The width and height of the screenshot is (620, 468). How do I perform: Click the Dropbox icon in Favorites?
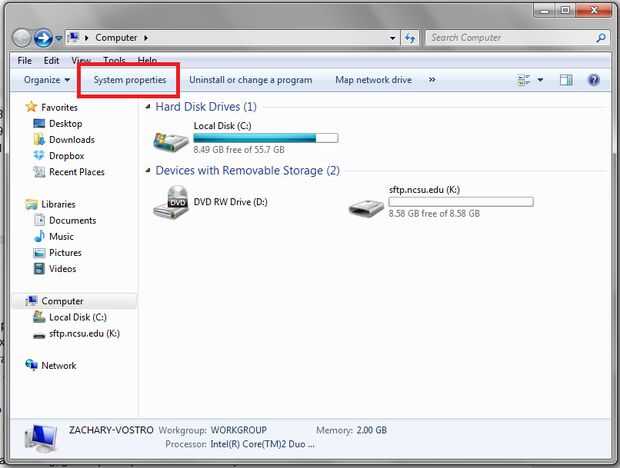[39, 155]
